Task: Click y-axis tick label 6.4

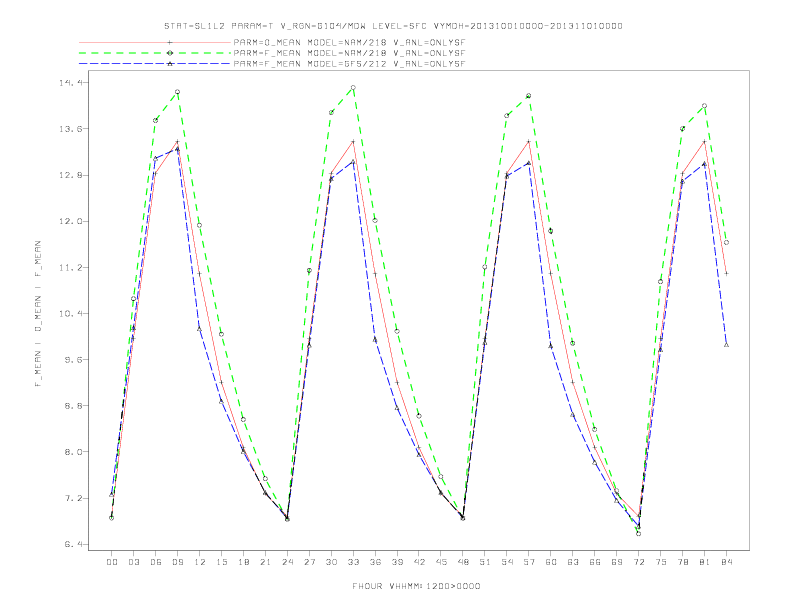Action: (x=74, y=544)
